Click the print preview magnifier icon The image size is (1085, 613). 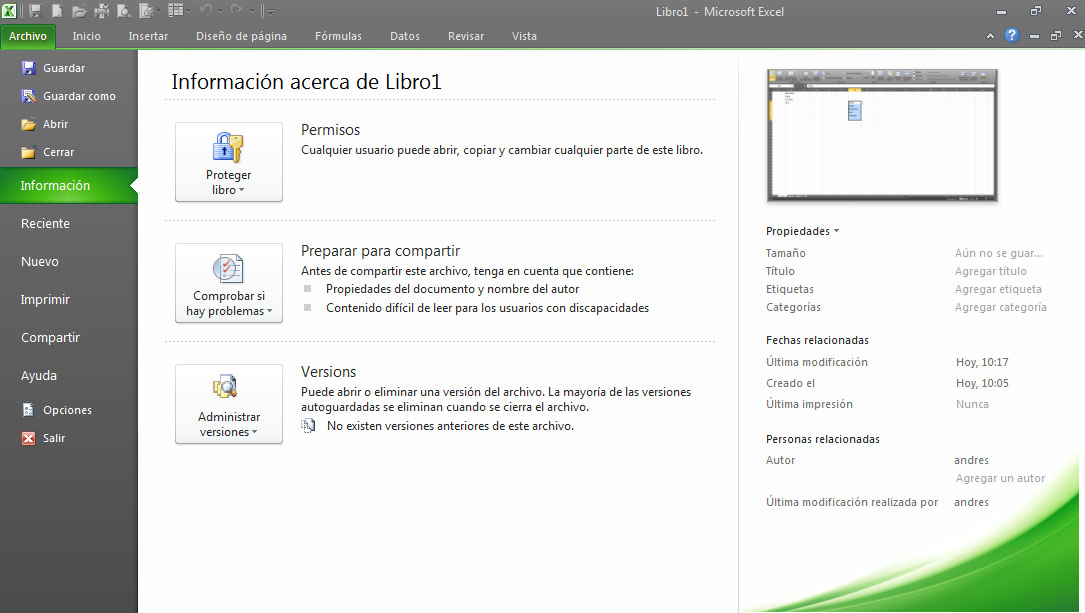pos(123,11)
